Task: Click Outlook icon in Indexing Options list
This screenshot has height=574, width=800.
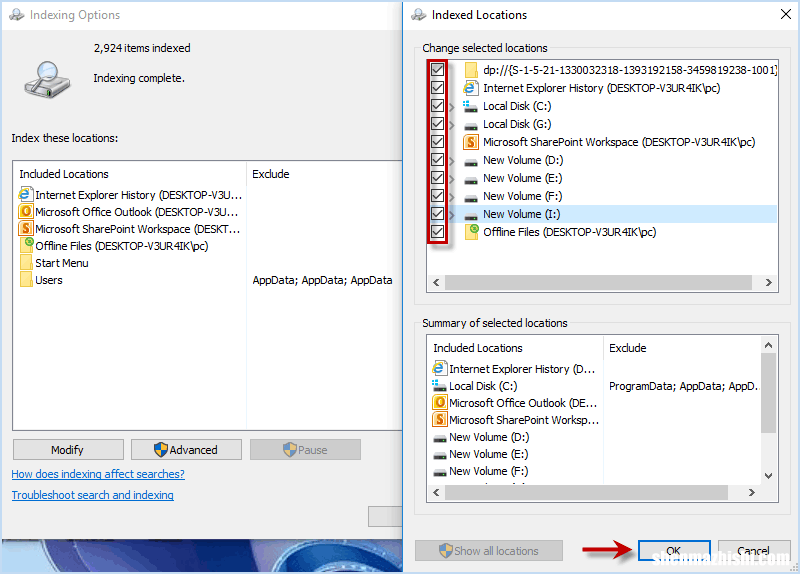Action: [x=26, y=211]
